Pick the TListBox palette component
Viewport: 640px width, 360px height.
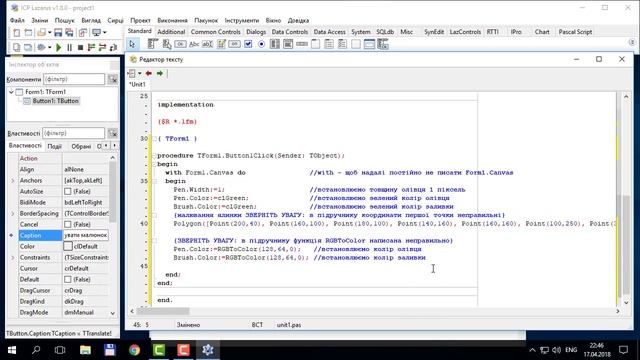(275, 44)
